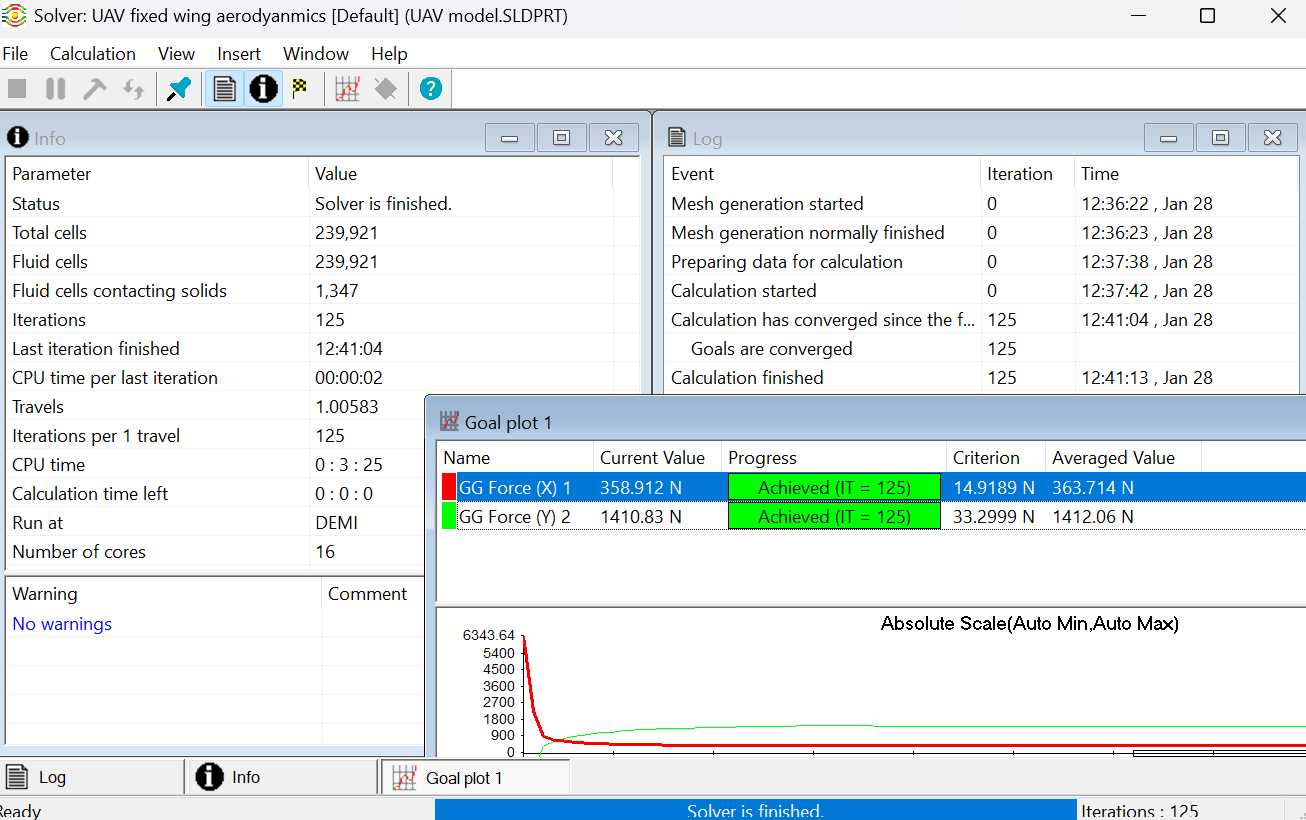Click the checkered flag goal icon
This screenshot has height=820, width=1306.
tap(300, 89)
